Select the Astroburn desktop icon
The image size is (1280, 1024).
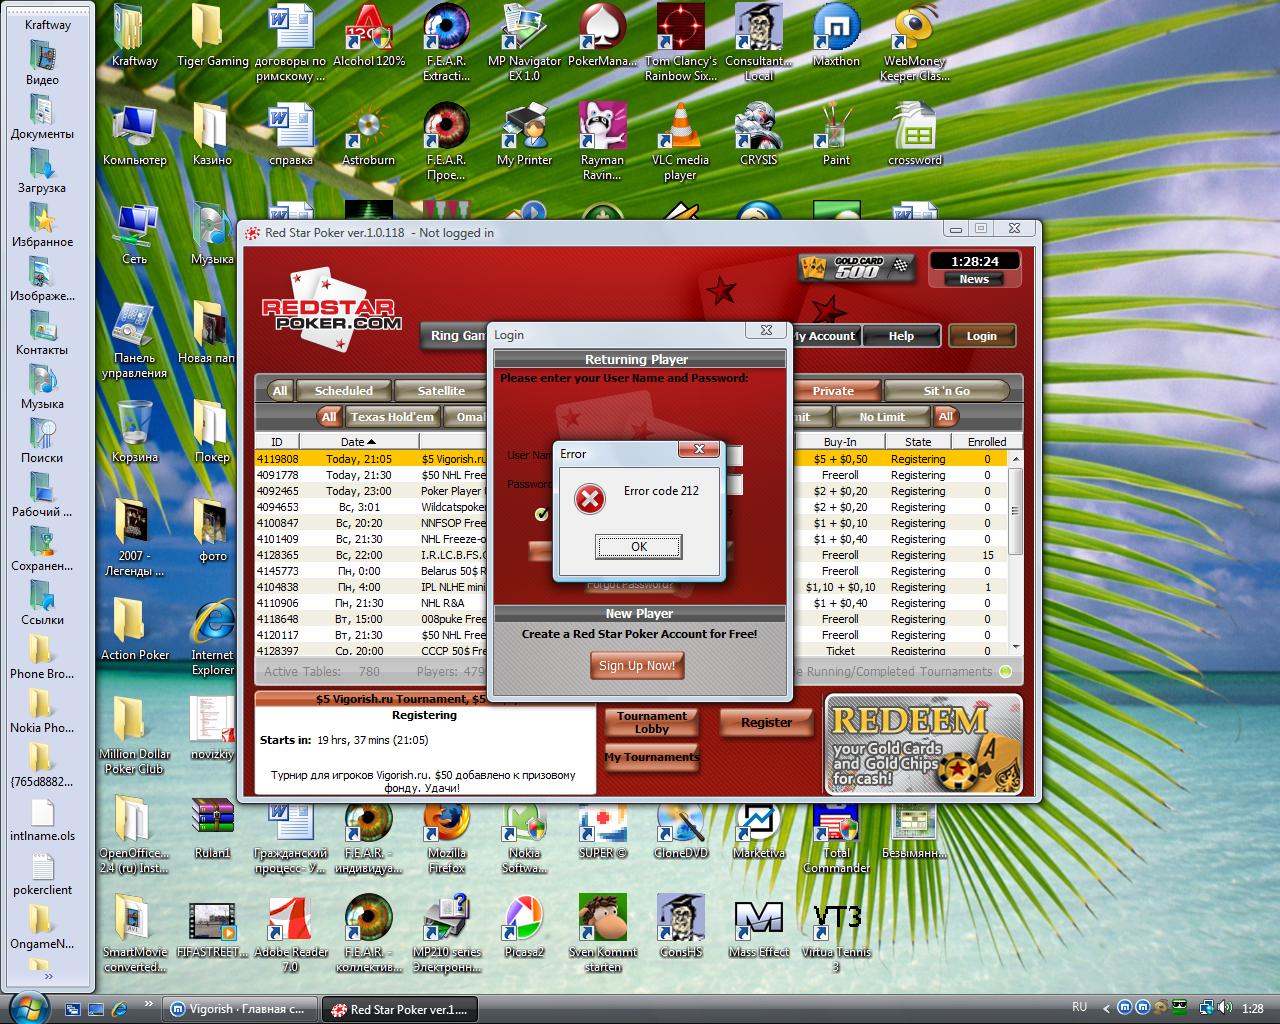pos(369,135)
